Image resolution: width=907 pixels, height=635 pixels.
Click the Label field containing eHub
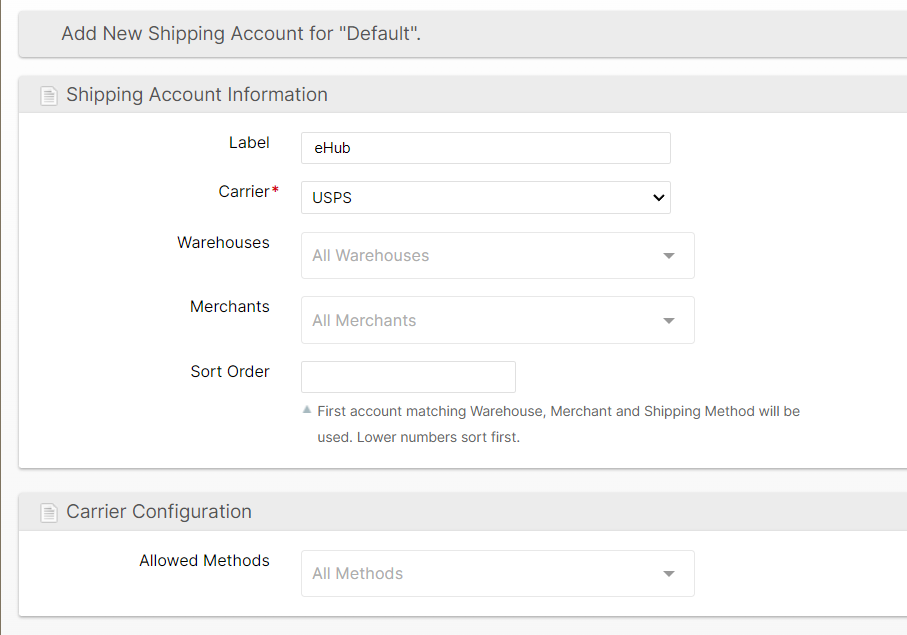click(x=485, y=148)
